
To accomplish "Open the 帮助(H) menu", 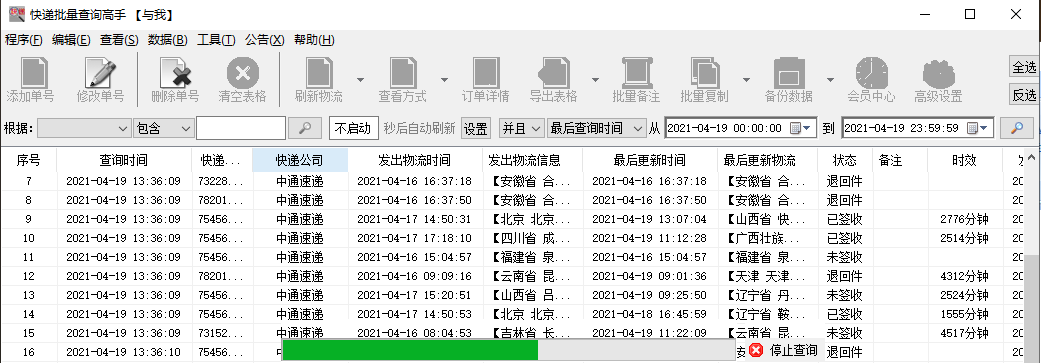I will tap(314, 40).
